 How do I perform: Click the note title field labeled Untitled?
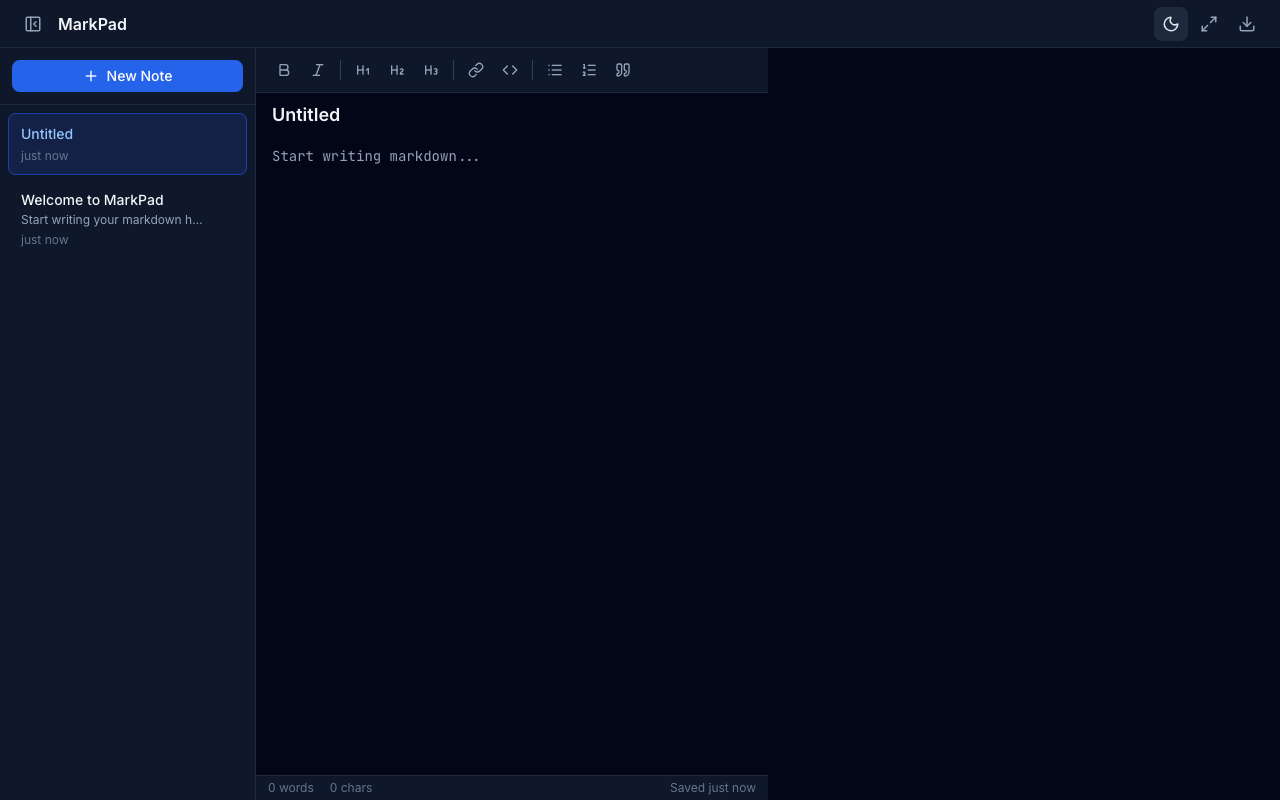[x=400, y=114]
